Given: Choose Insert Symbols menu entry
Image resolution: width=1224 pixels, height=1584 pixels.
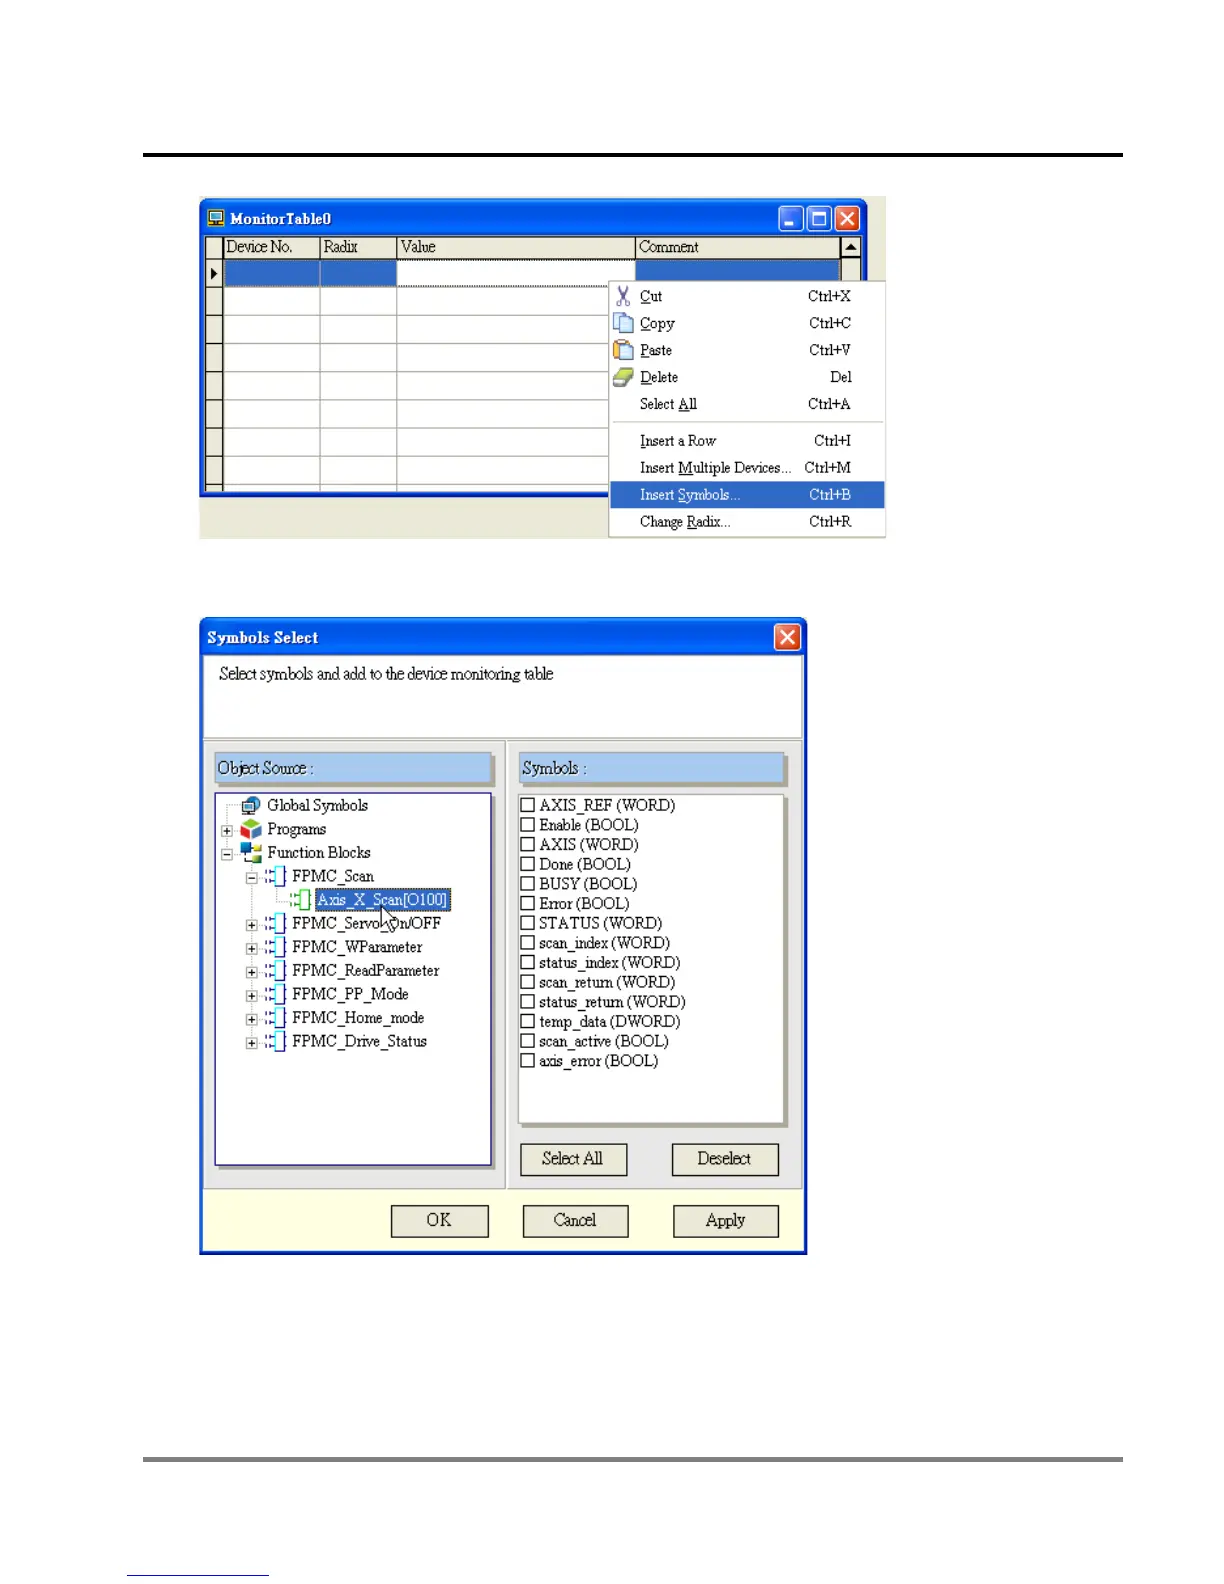Looking at the screenshot, I should click(746, 495).
